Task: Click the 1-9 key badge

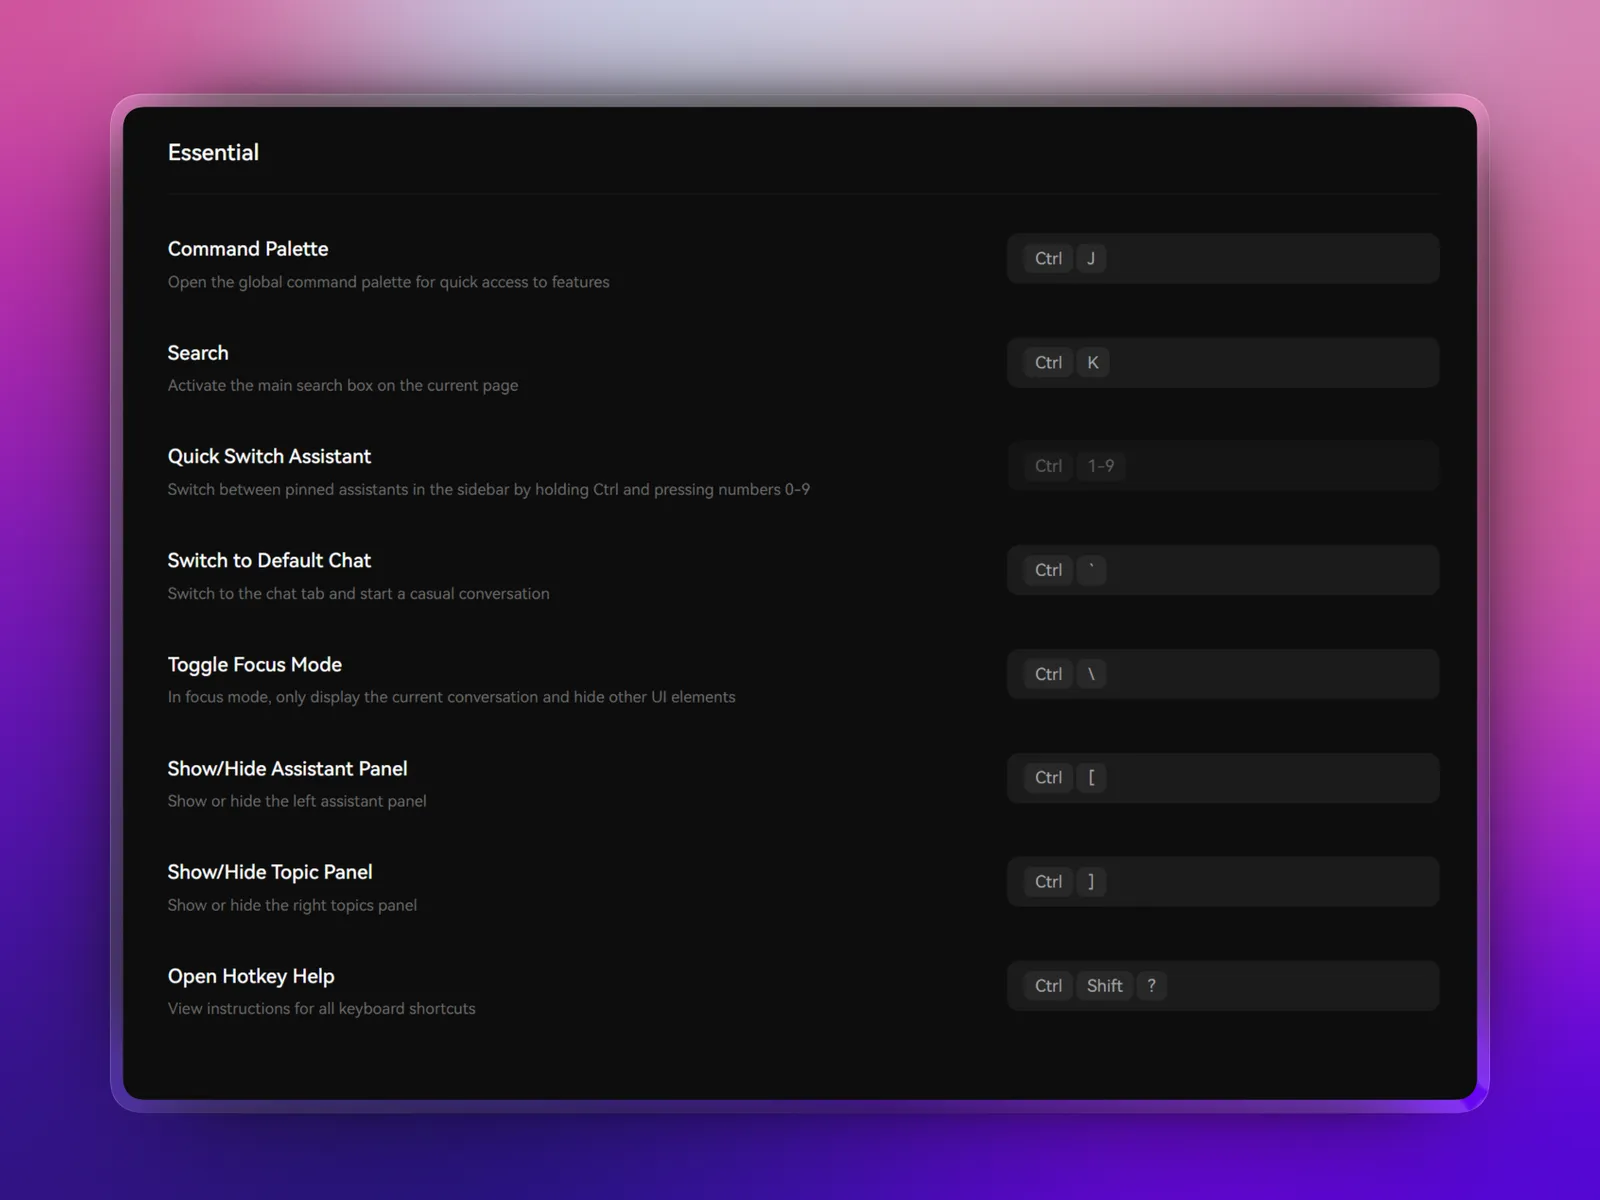Action: (x=1100, y=466)
